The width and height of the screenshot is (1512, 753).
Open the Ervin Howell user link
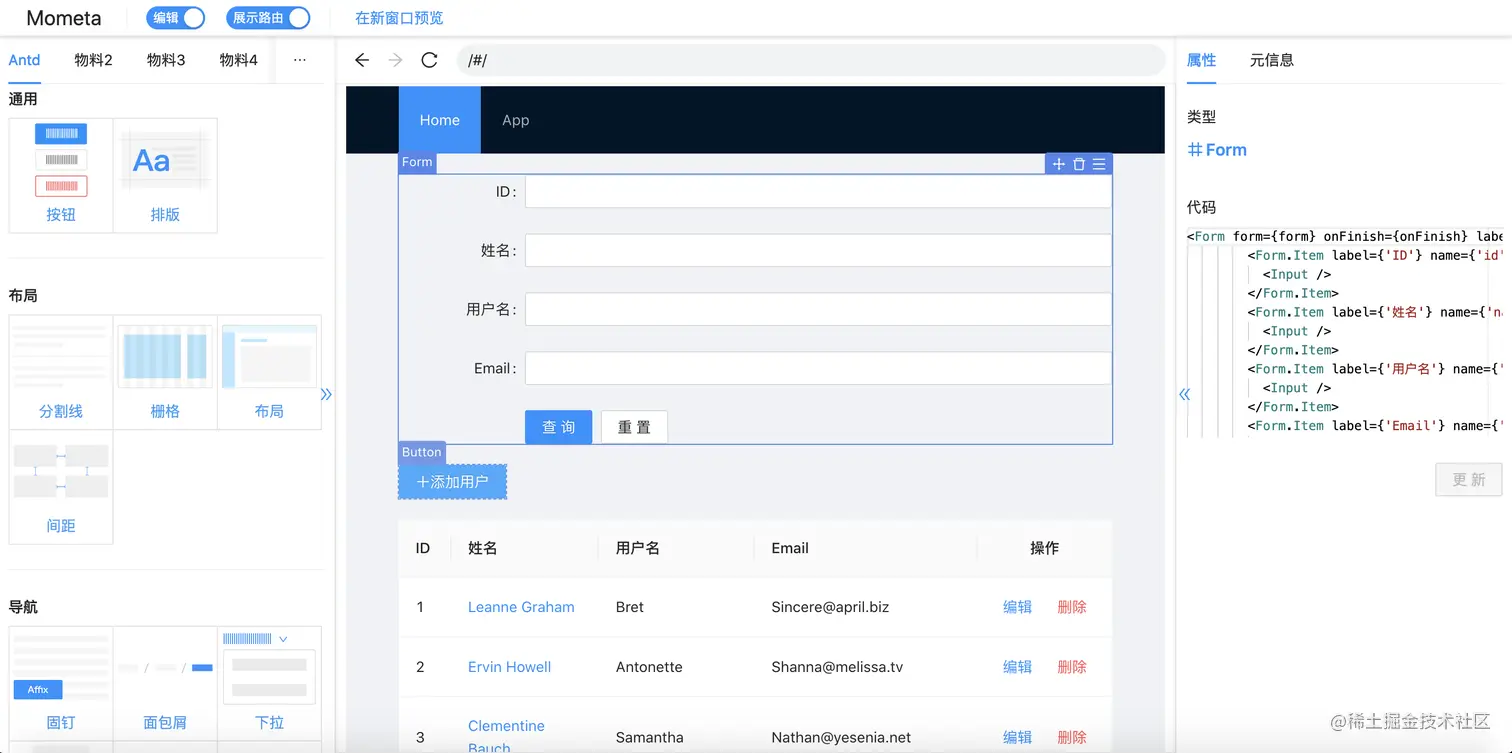coord(509,667)
